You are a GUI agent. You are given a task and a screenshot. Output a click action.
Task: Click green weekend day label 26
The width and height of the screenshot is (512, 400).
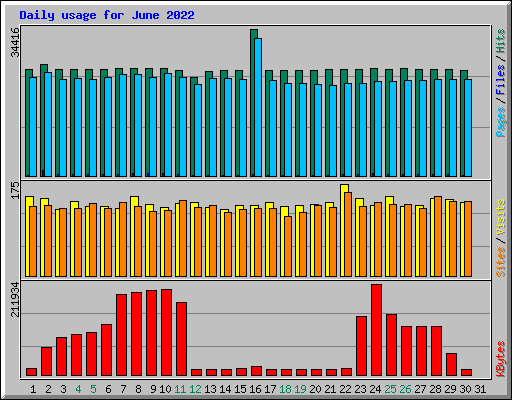tap(405, 389)
